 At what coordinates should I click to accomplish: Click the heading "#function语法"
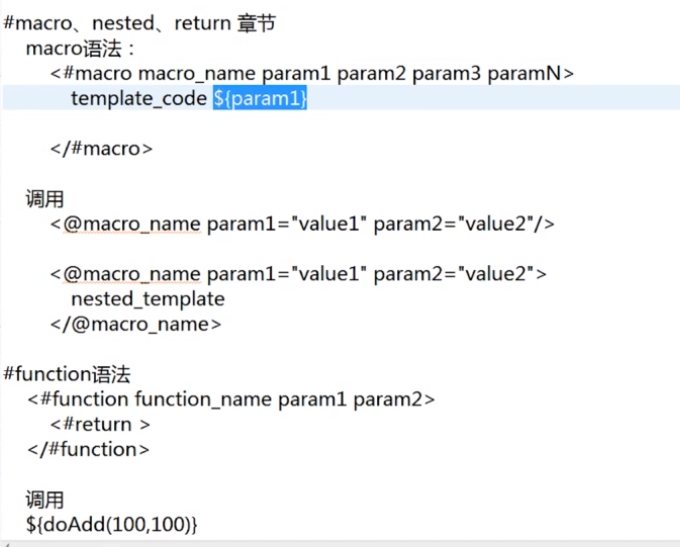(x=67, y=374)
